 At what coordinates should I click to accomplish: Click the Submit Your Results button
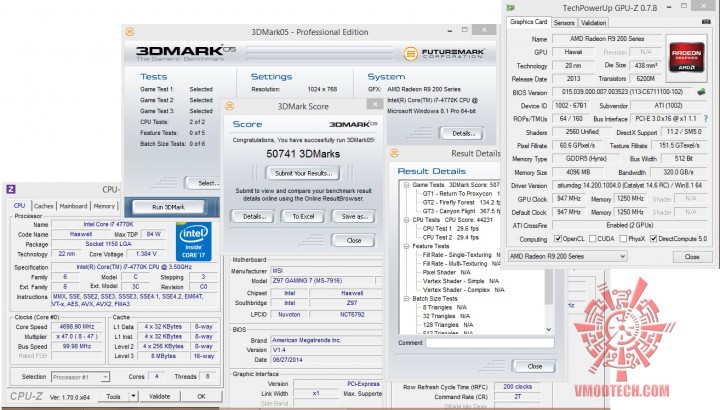[303, 173]
